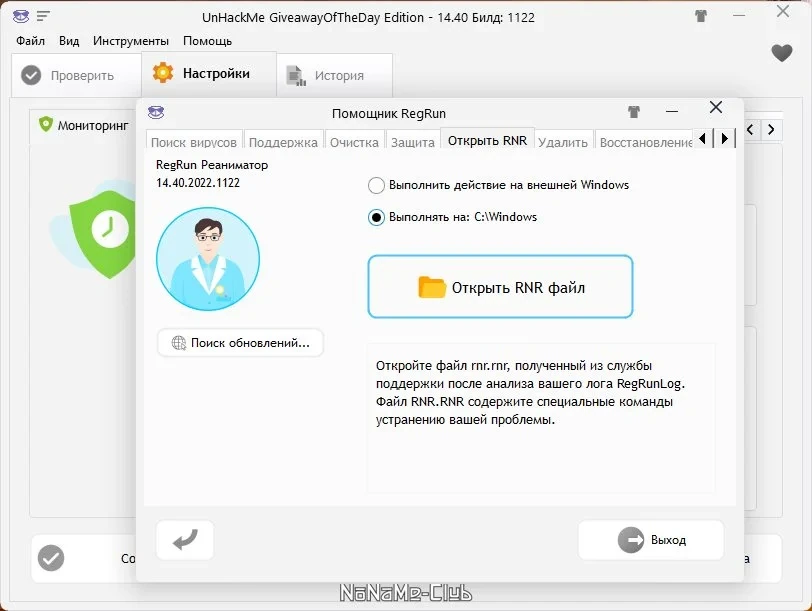Click the document icon on История tab
The height and width of the screenshot is (611, 812).
click(x=296, y=76)
